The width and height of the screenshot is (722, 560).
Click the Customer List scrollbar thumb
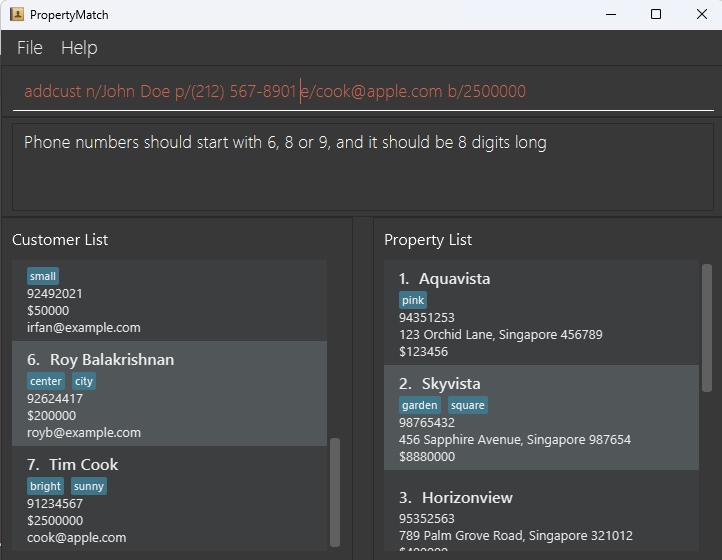coord(335,492)
